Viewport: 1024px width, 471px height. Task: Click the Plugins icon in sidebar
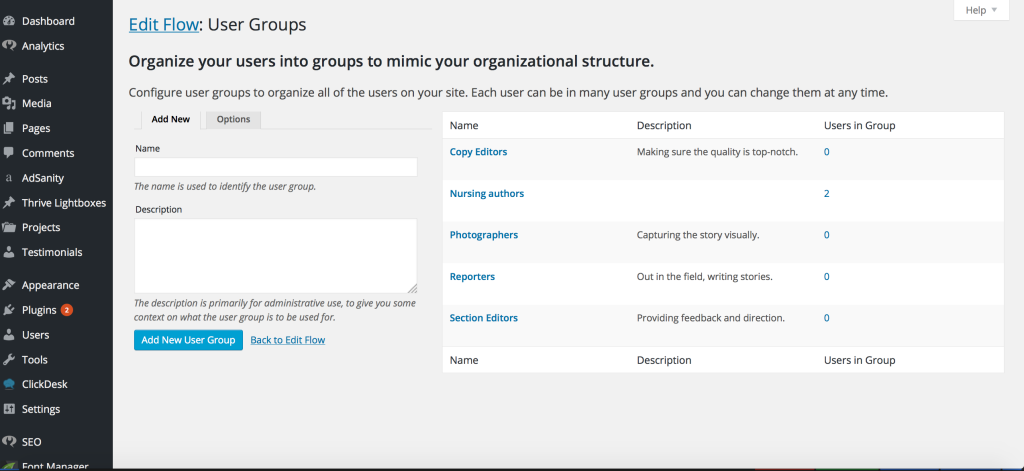coord(9,310)
